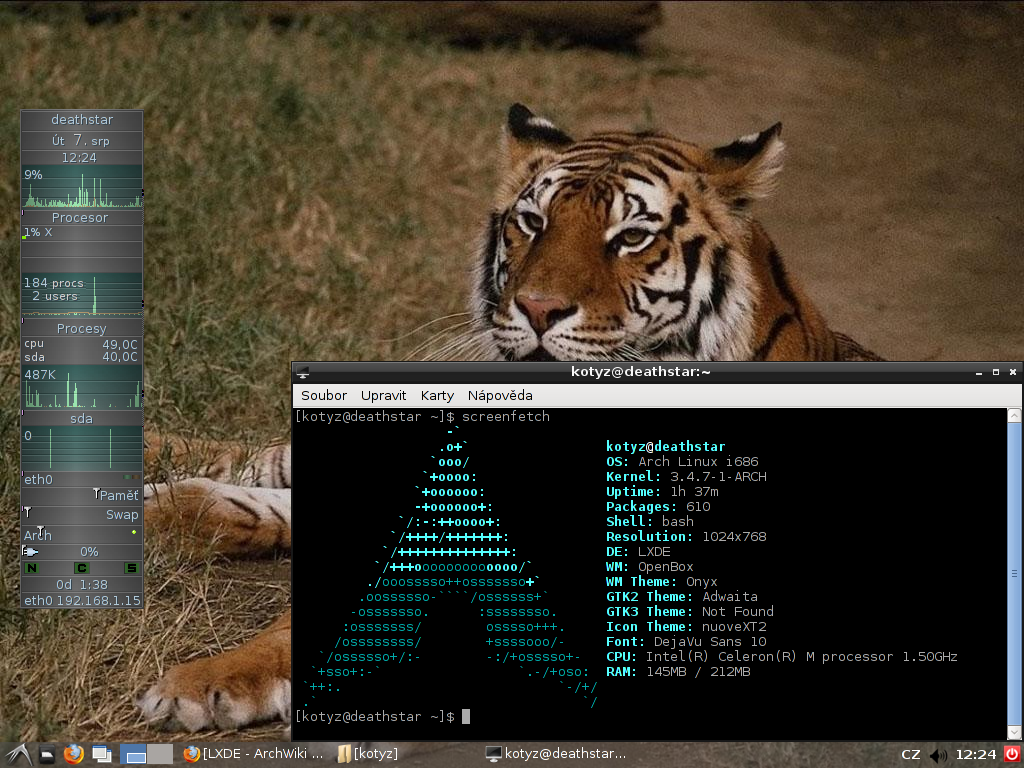
Task: Click the battery 0% reading in gkrellm
Action: tap(89, 552)
